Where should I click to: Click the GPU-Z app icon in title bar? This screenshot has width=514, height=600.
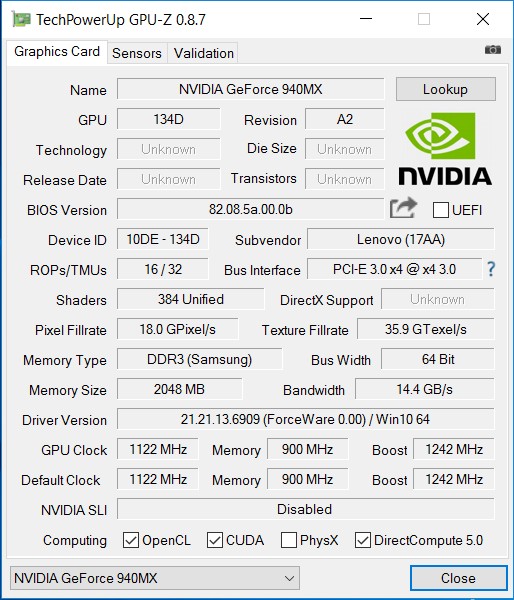21,19
